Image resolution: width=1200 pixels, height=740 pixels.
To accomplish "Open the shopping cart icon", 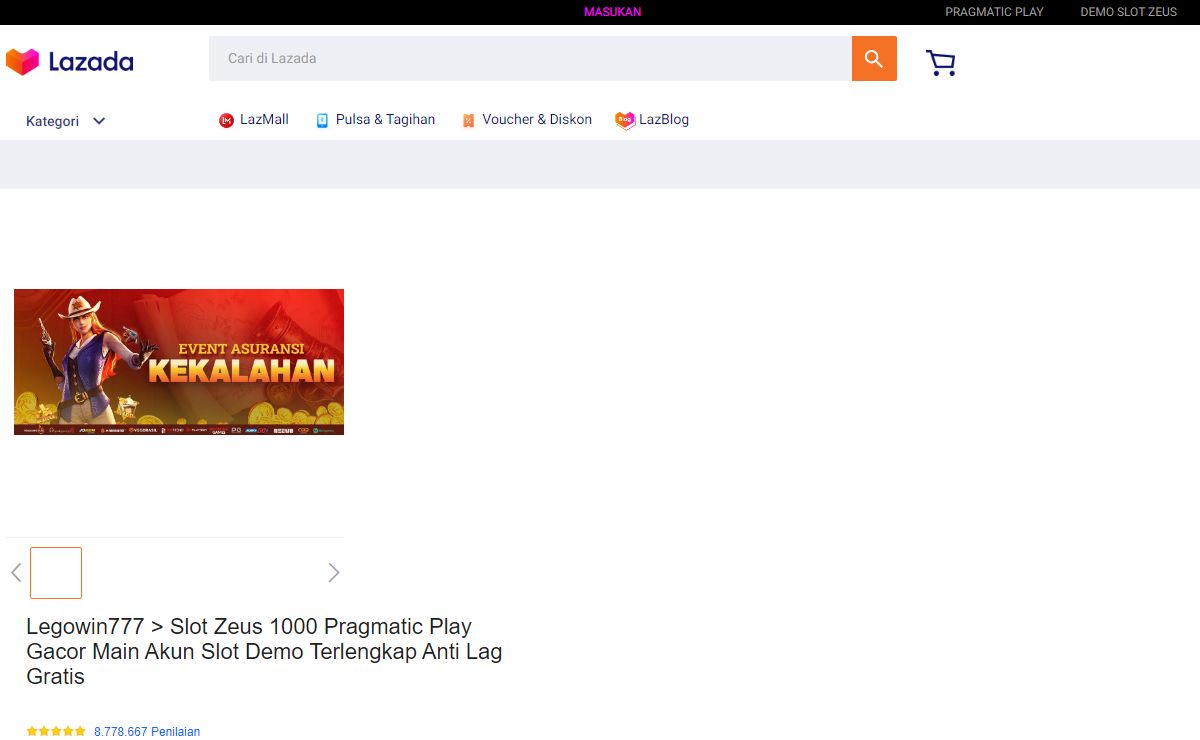I will click(941, 63).
